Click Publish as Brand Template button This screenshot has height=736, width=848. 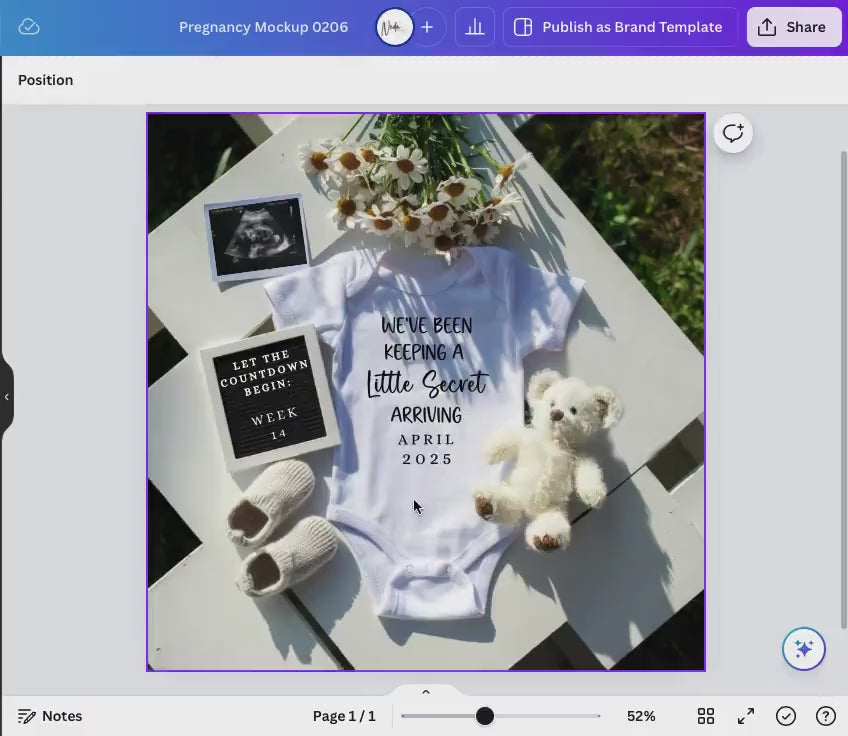620,27
